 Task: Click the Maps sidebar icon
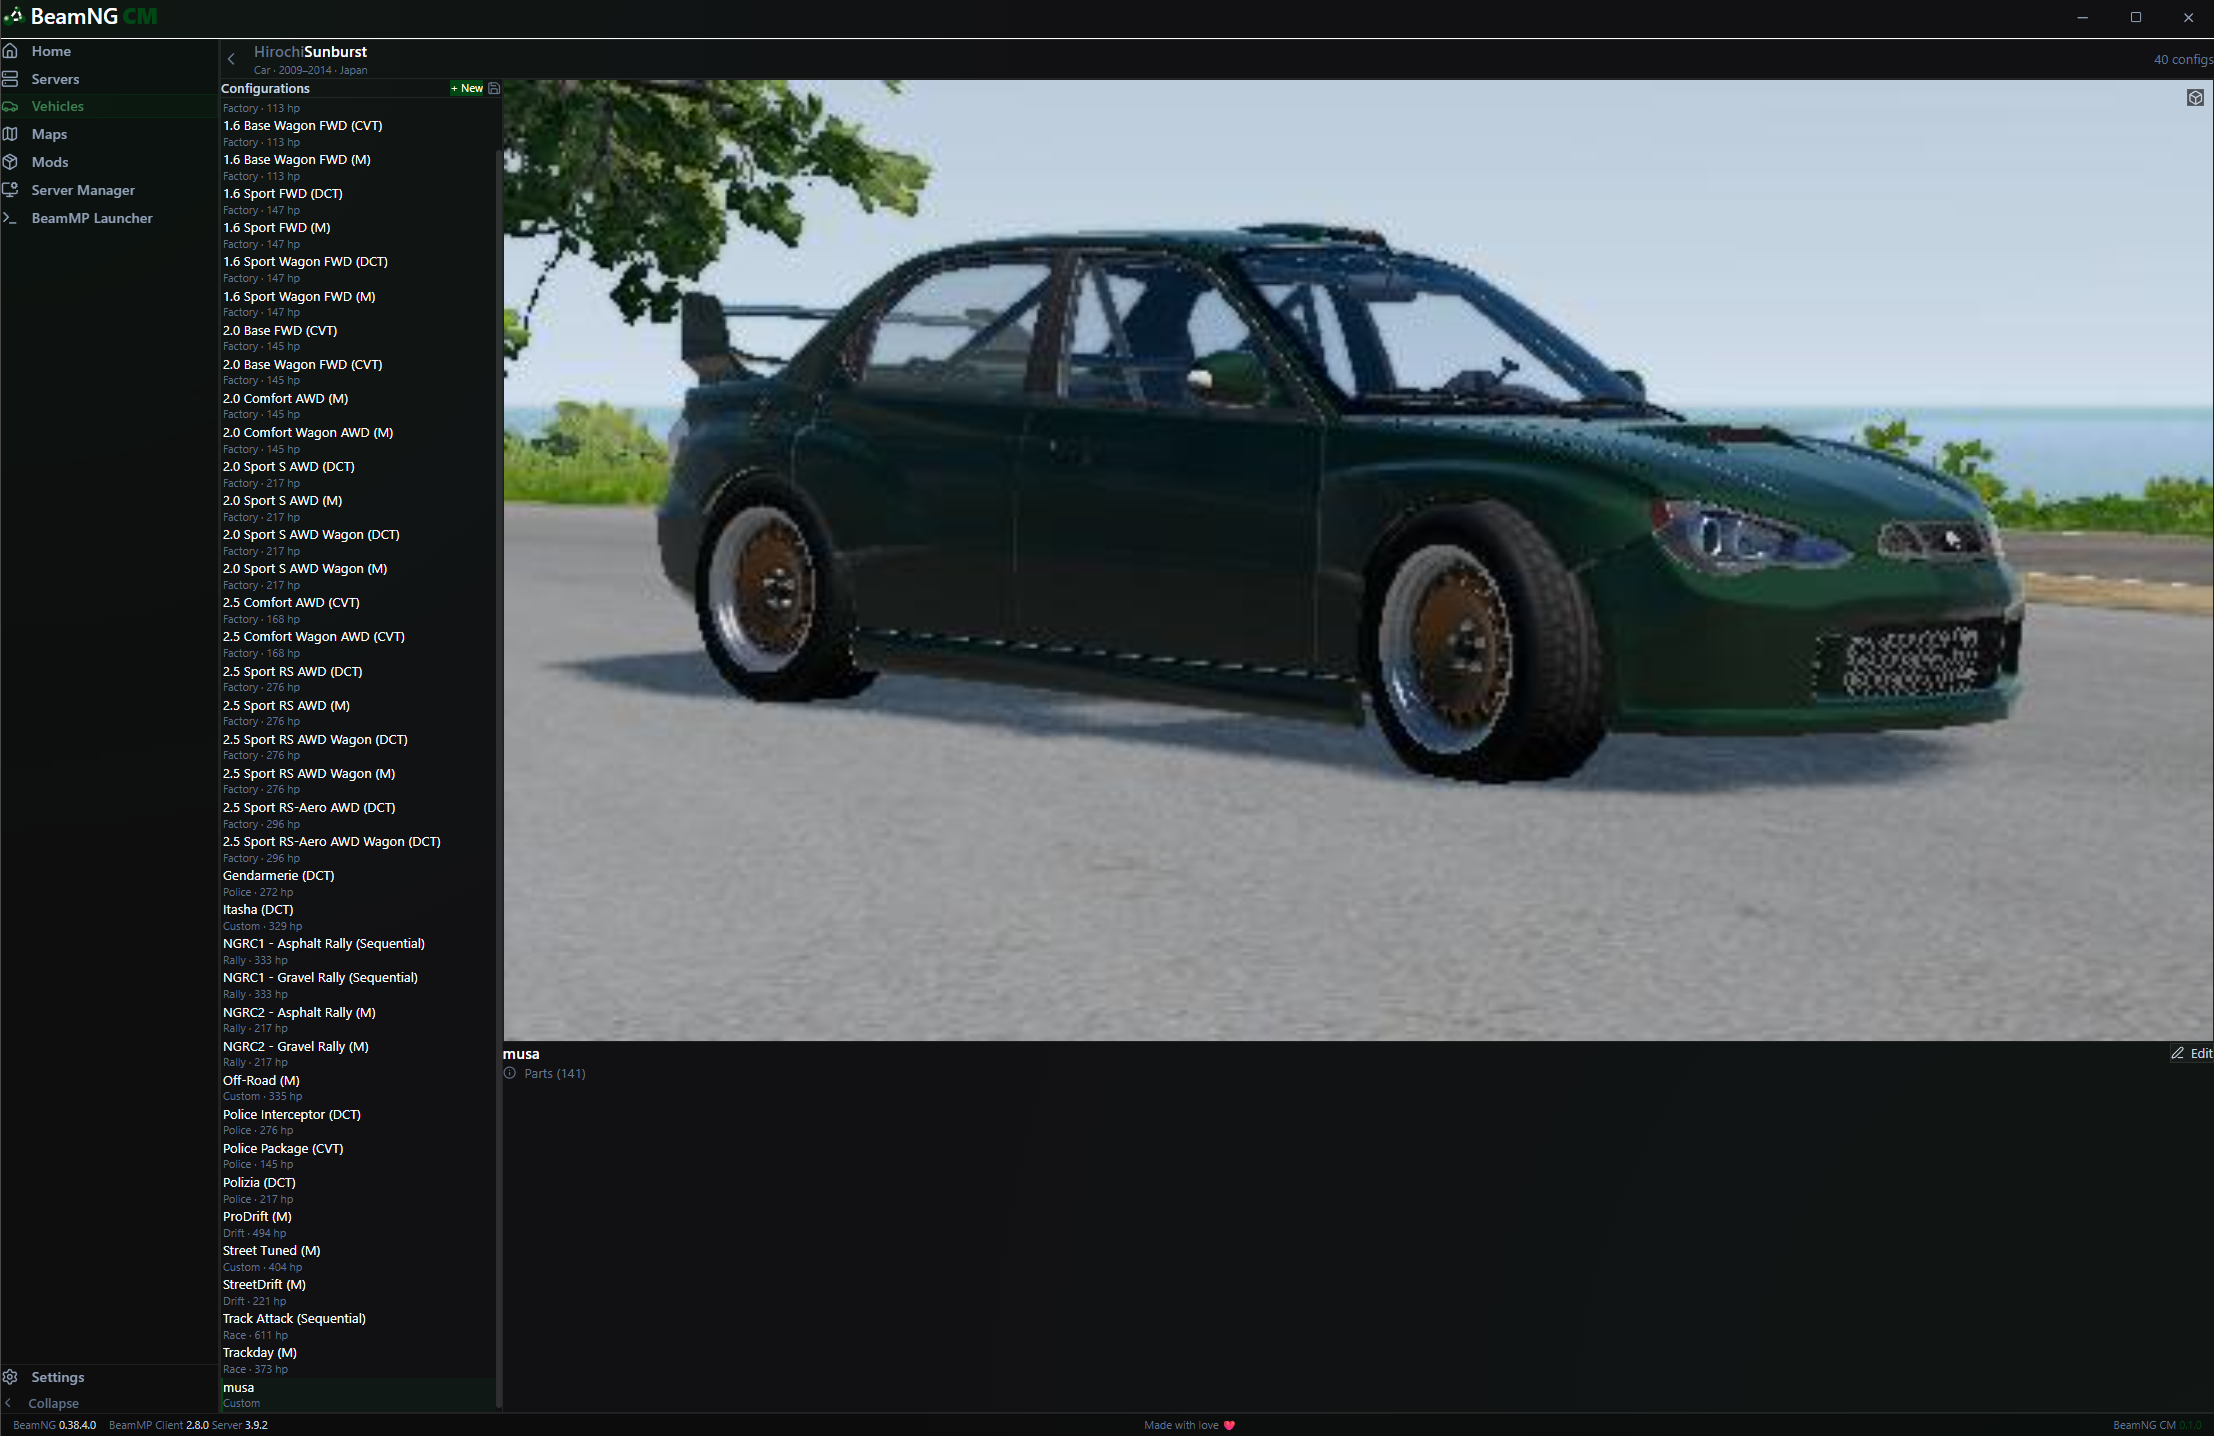[10, 134]
